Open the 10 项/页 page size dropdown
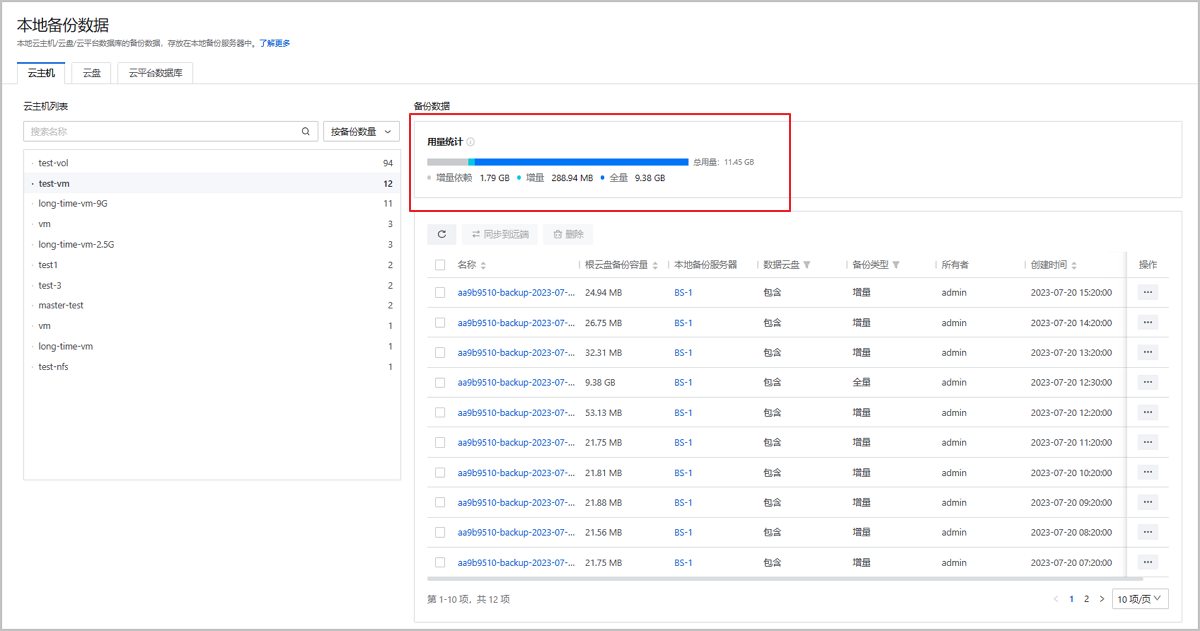This screenshot has width=1200, height=631. (x=1140, y=599)
